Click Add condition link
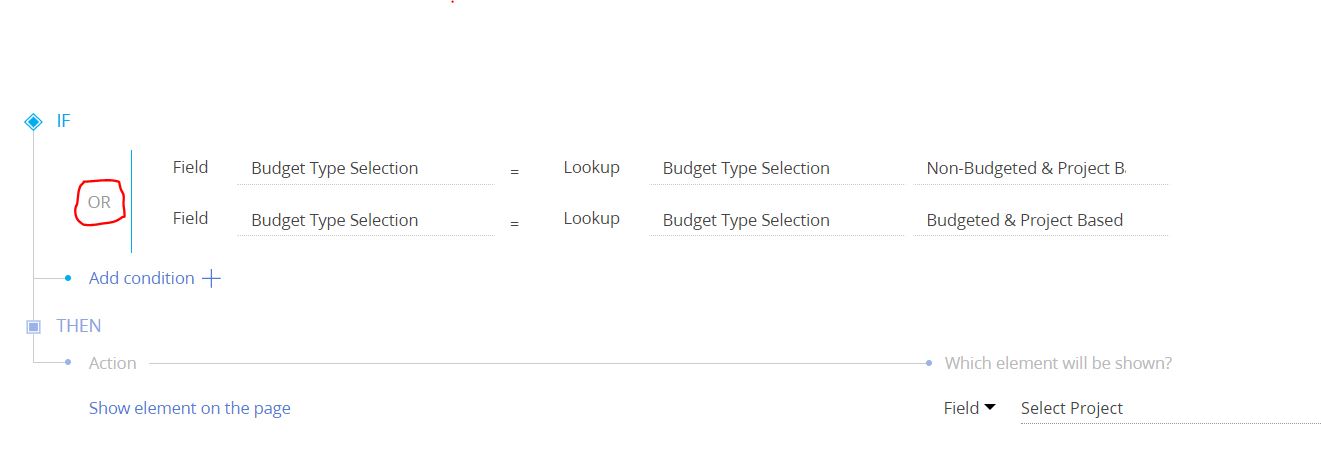The width and height of the screenshot is (1321, 476). [x=142, y=278]
